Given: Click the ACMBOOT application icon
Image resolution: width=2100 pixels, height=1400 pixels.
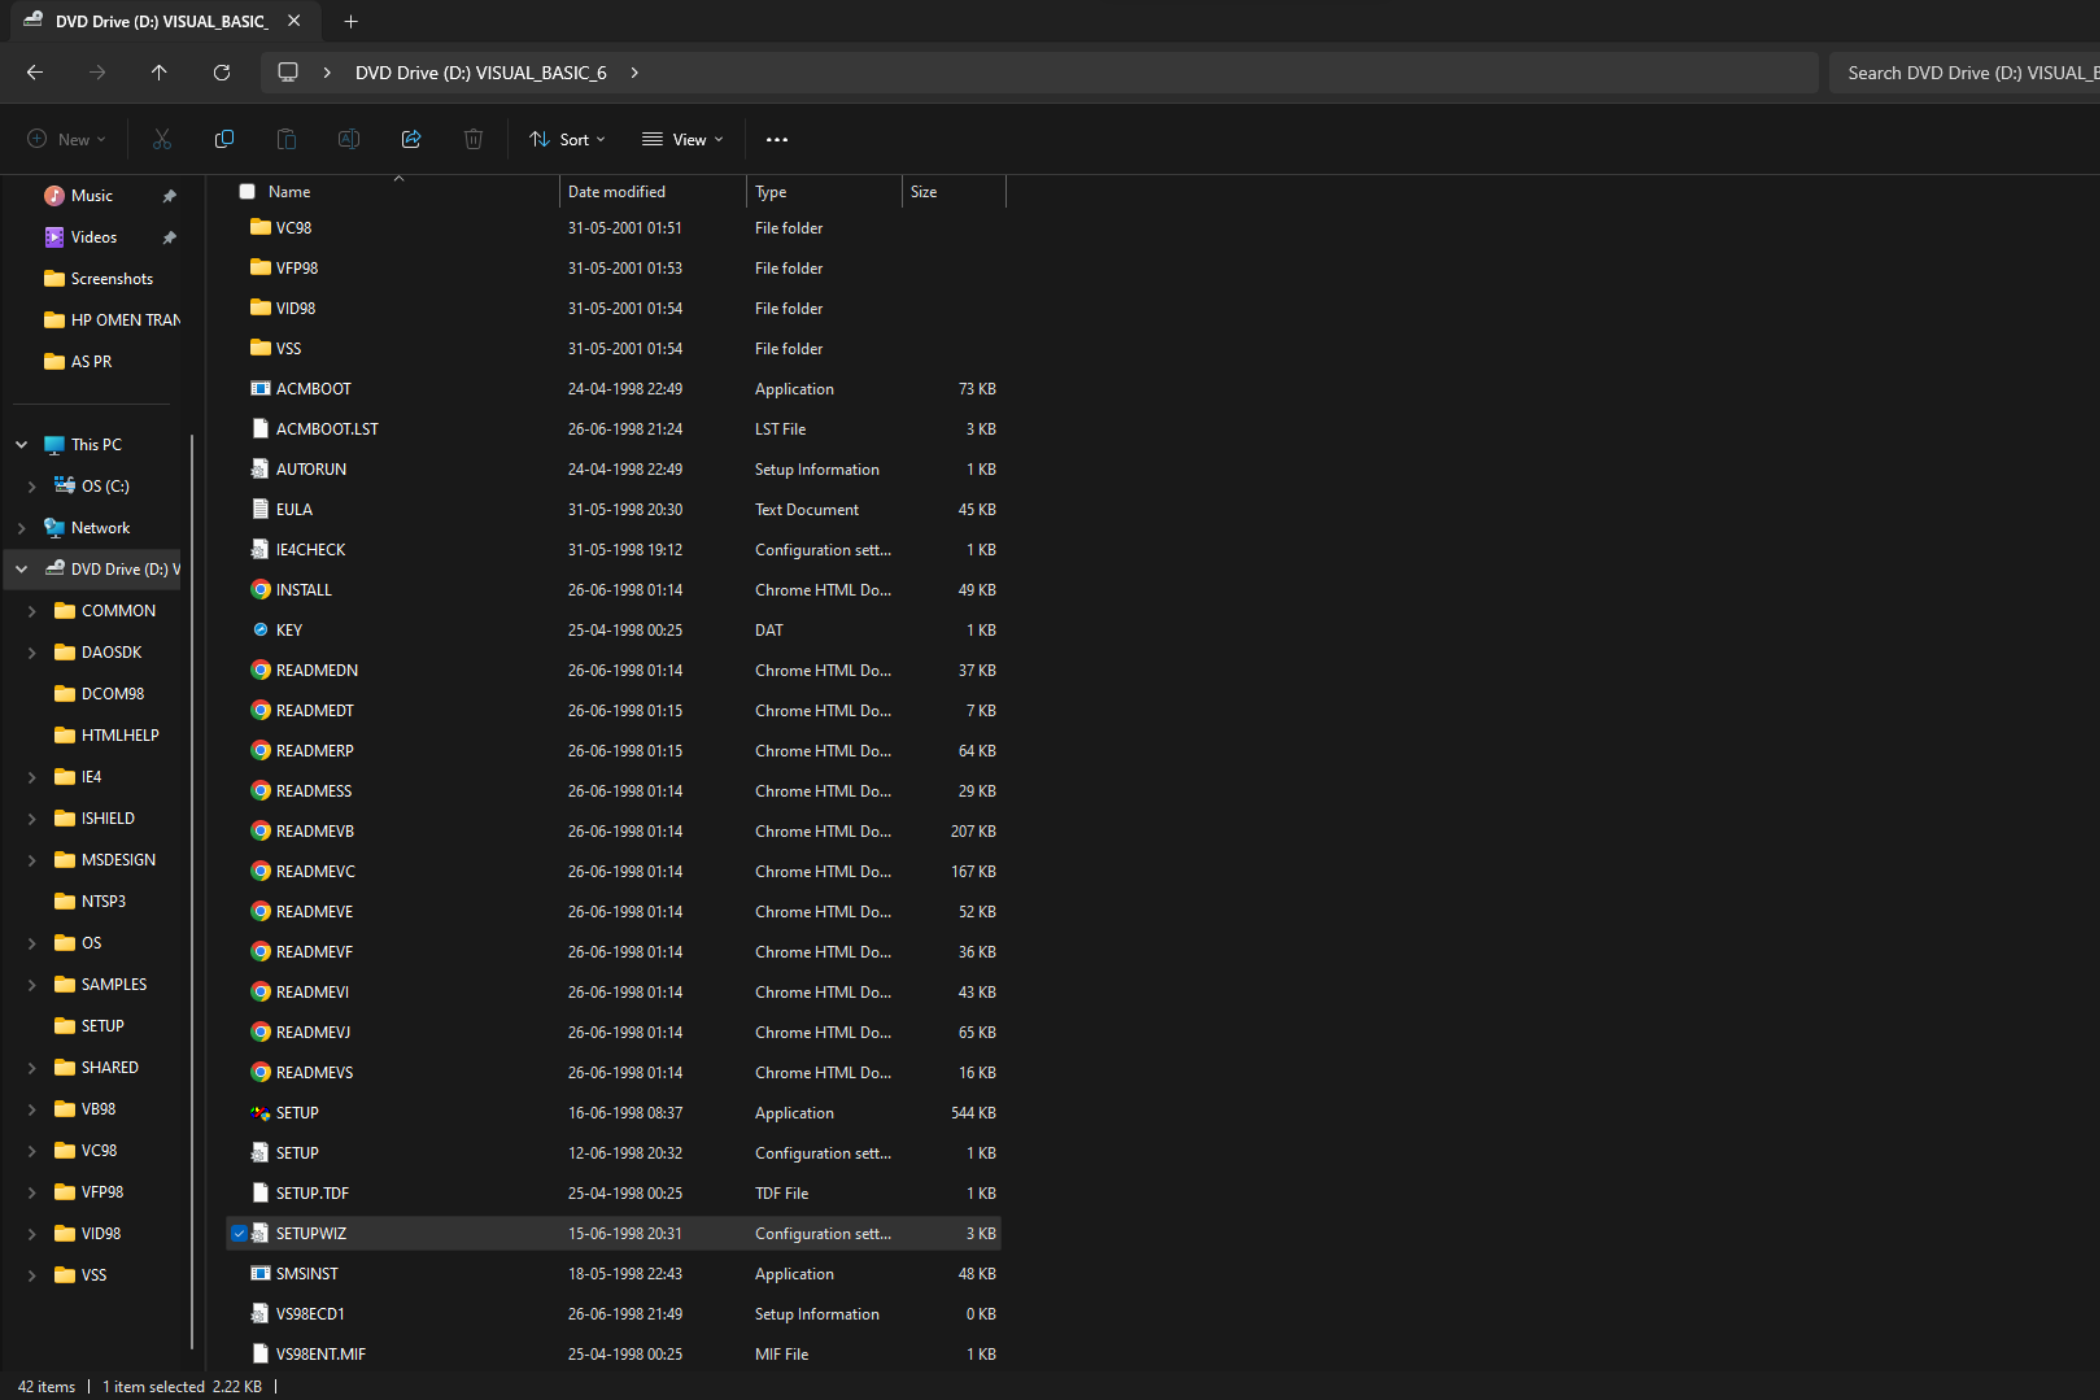Looking at the screenshot, I should [260, 388].
